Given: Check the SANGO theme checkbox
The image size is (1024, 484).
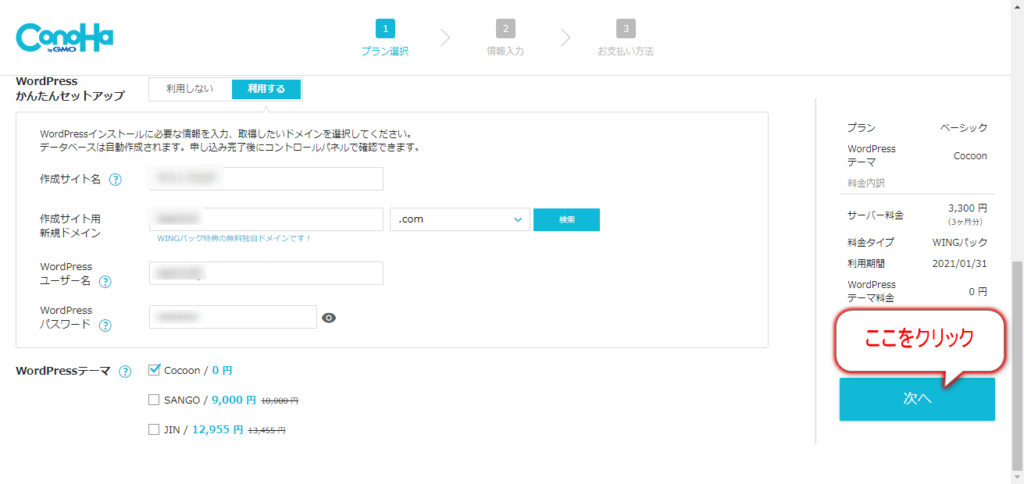Looking at the screenshot, I should tap(154, 400).
